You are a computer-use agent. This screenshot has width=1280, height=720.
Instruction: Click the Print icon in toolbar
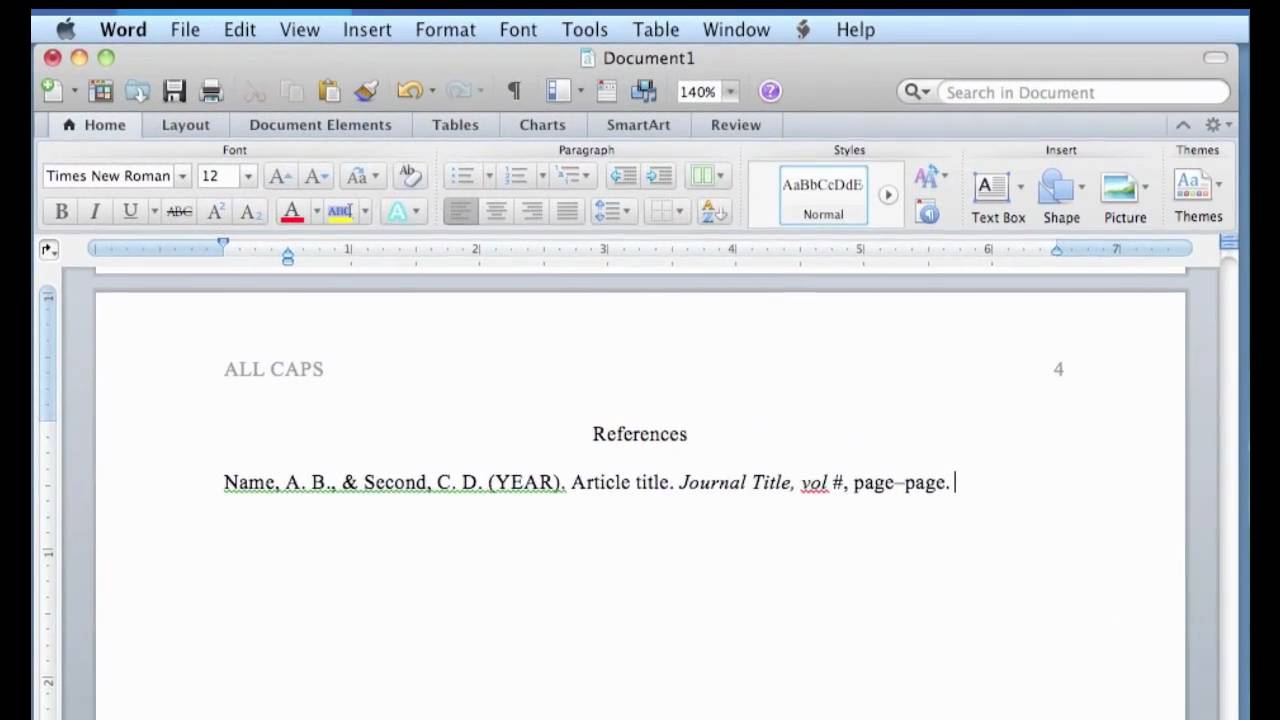[211, 92]
